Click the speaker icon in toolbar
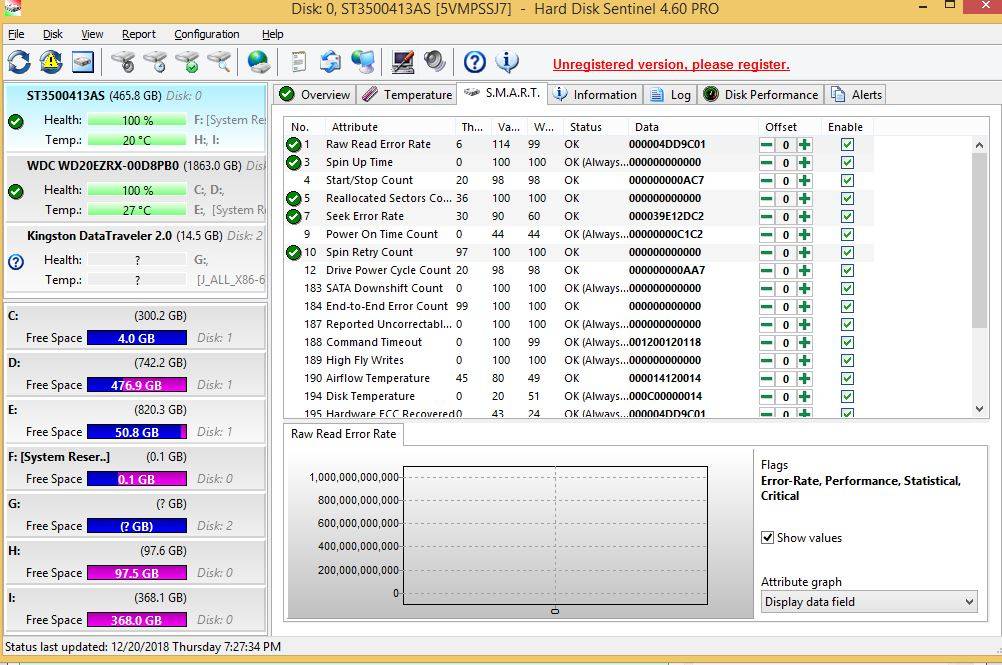Viewport: 1002px width, 665px height. (434, 63)
